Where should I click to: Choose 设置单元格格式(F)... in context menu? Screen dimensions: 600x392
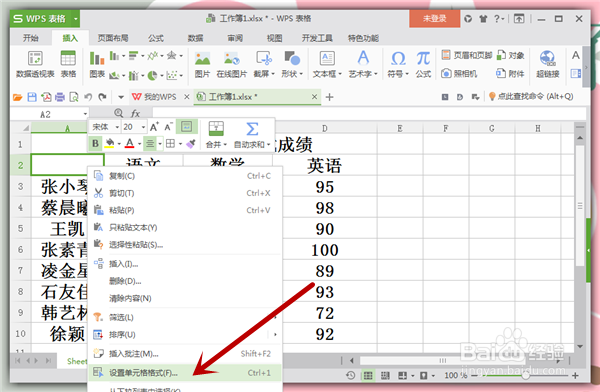pyautogui.click(x=186, y=372)
